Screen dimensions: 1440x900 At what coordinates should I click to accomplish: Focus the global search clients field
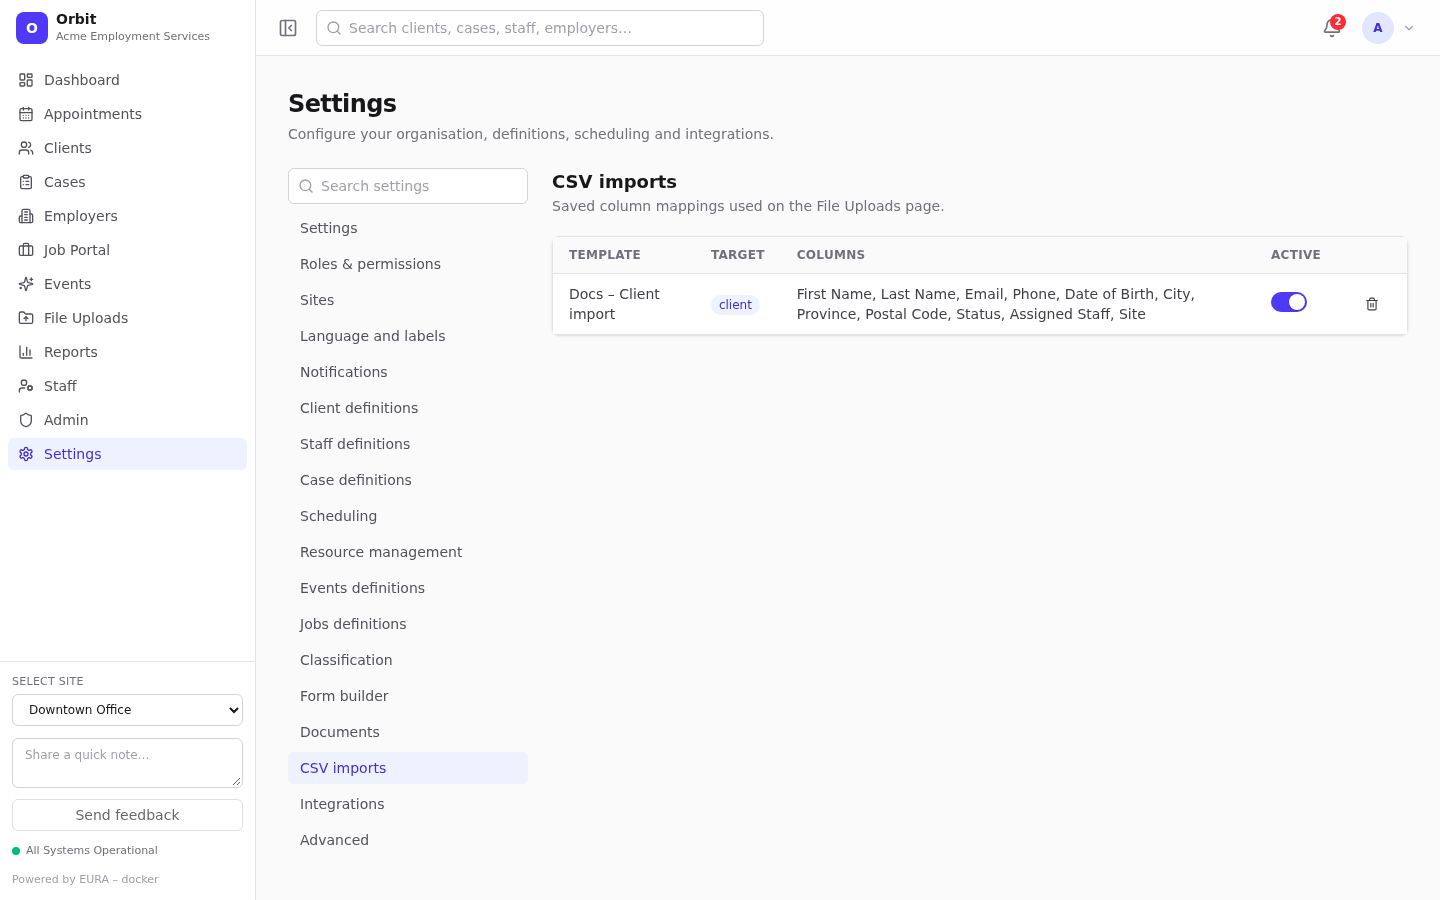point(540,28)
